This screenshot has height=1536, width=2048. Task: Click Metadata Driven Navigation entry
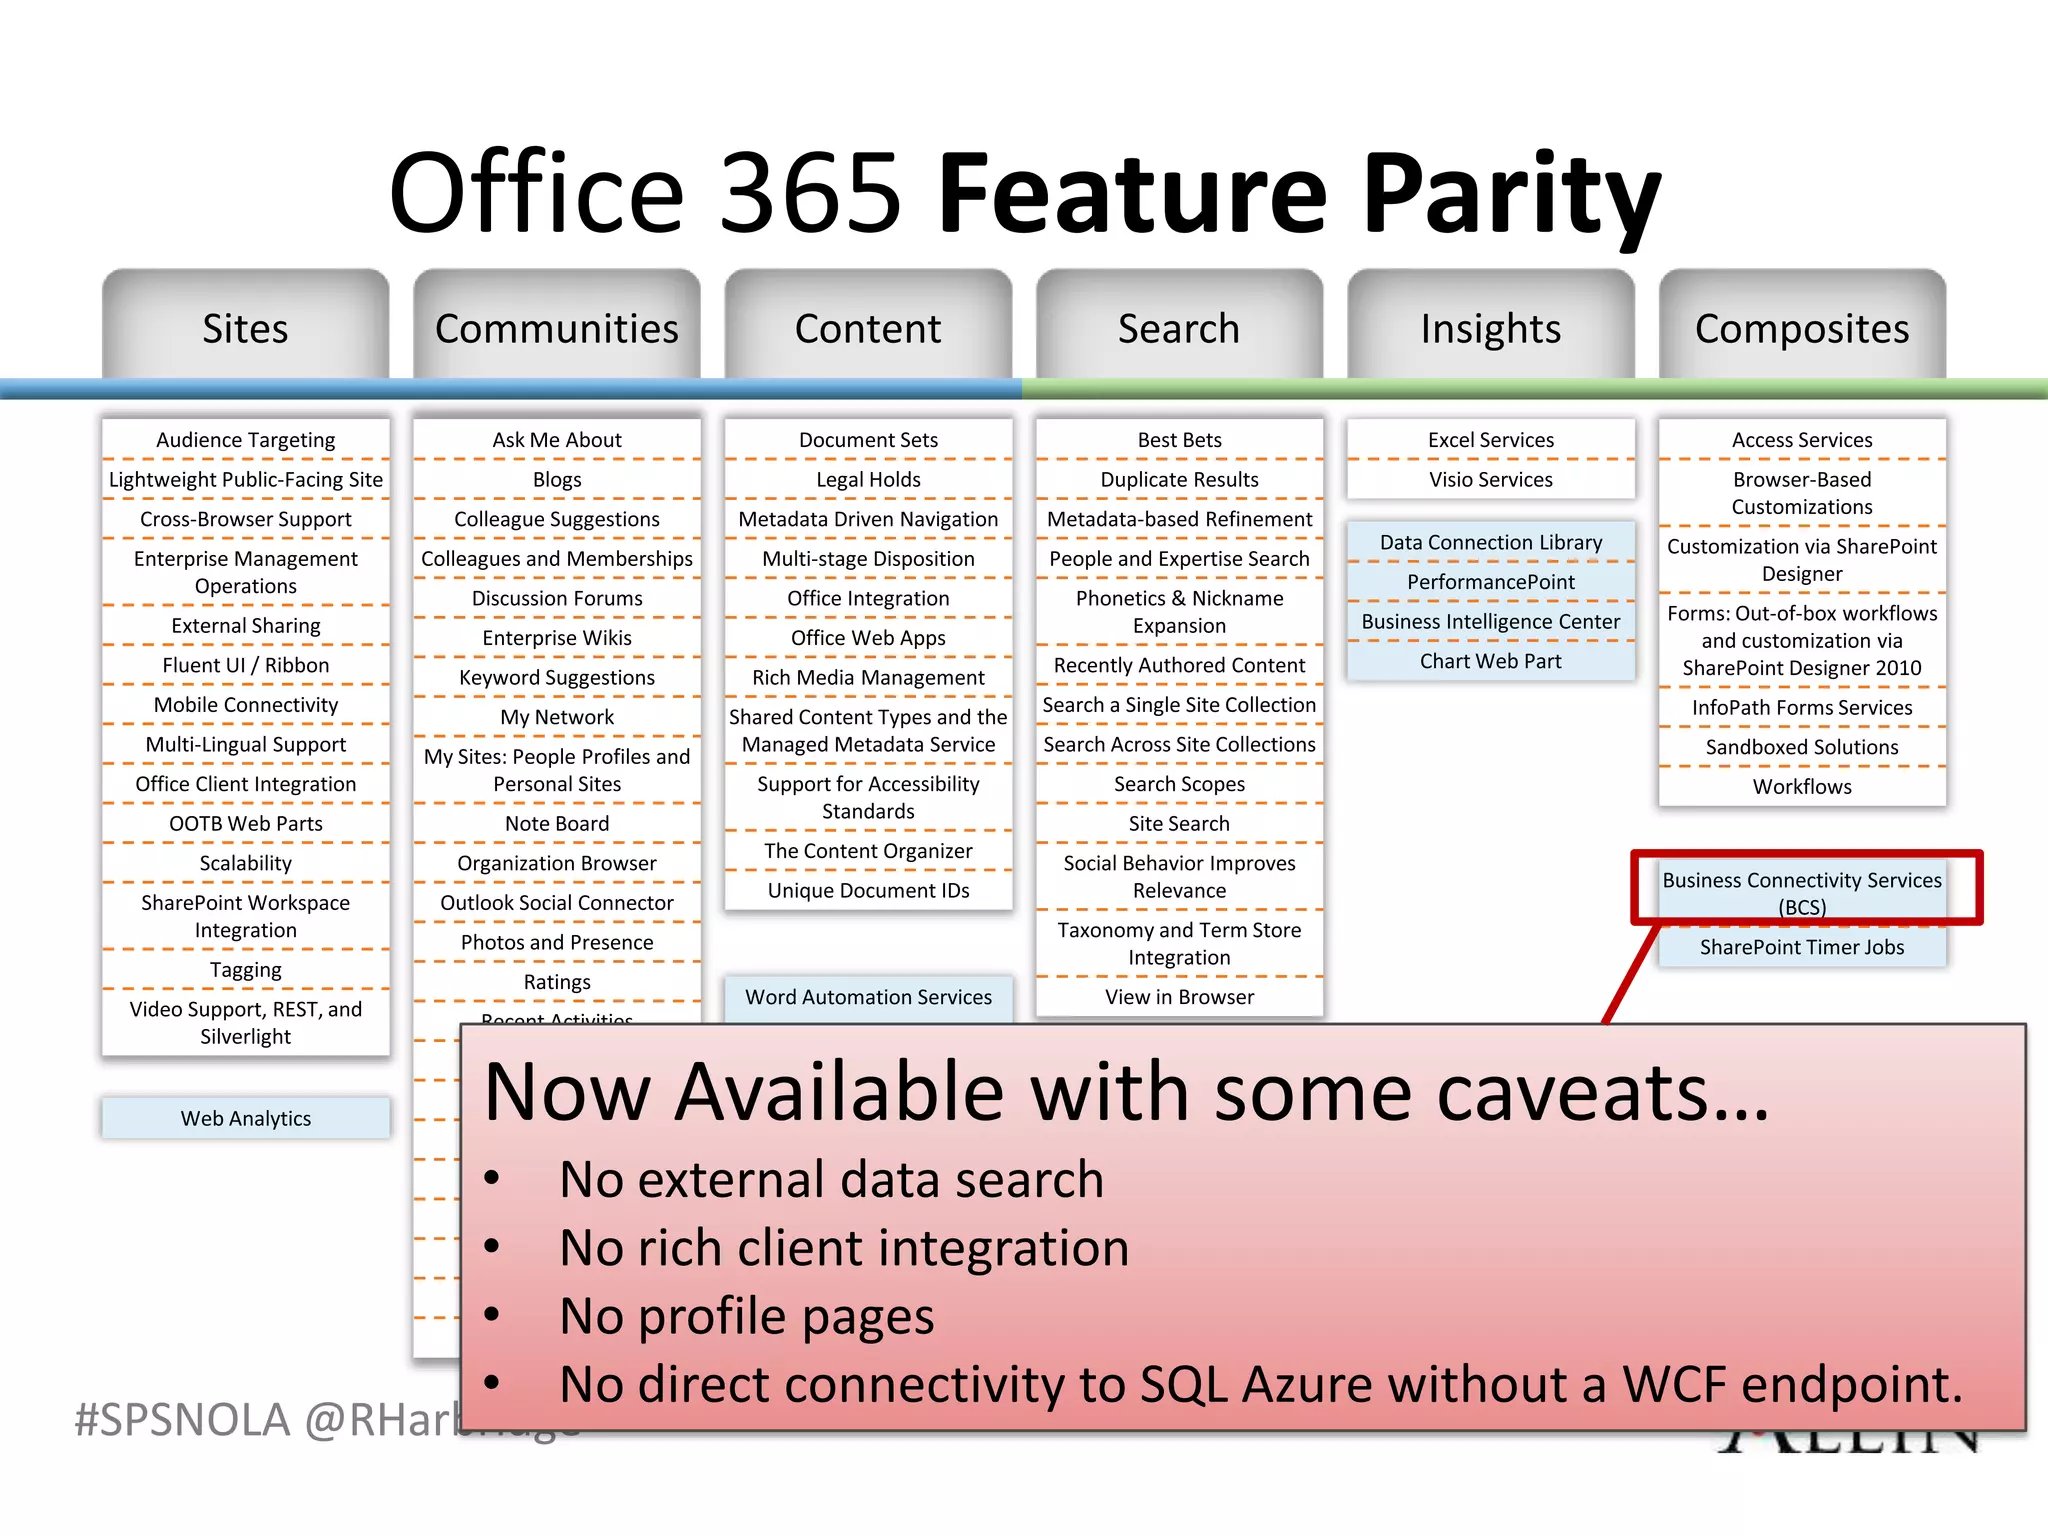click(x=868, y=519)
